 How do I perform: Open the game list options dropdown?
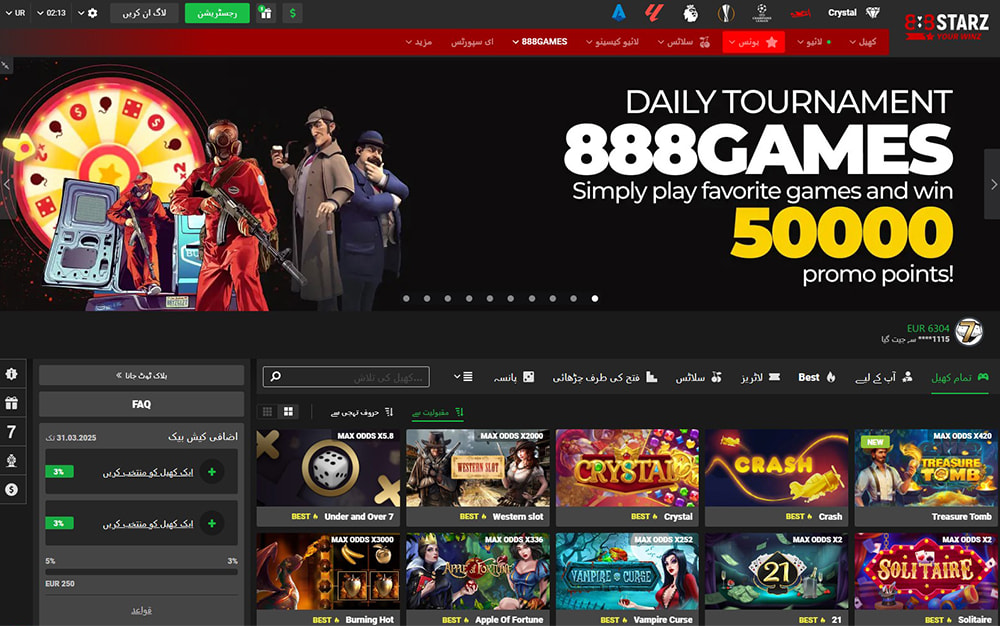463,377
